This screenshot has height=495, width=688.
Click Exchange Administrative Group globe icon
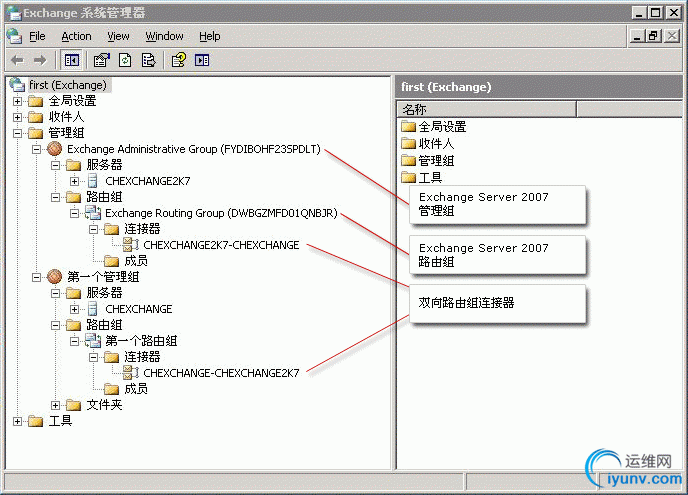[x=54, y=149]
